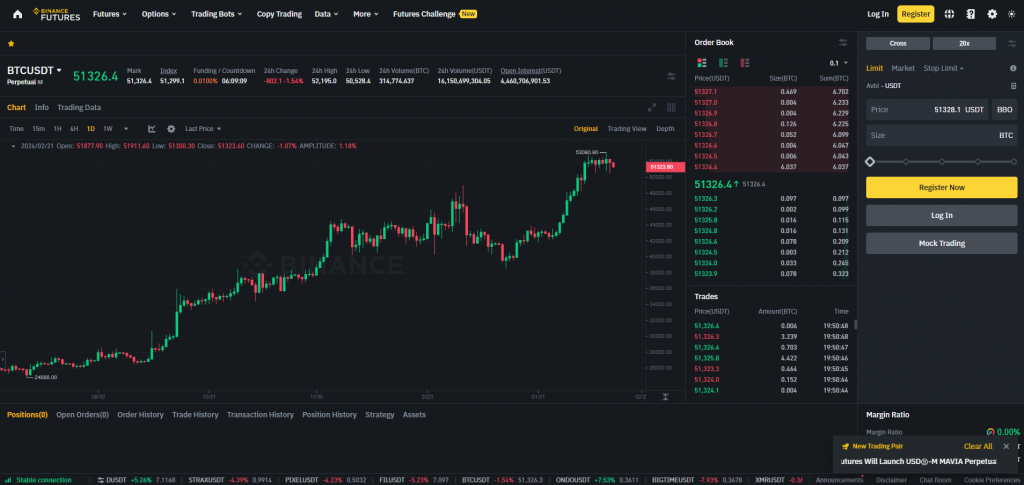Open Futures Challenge page

(435, 14)
